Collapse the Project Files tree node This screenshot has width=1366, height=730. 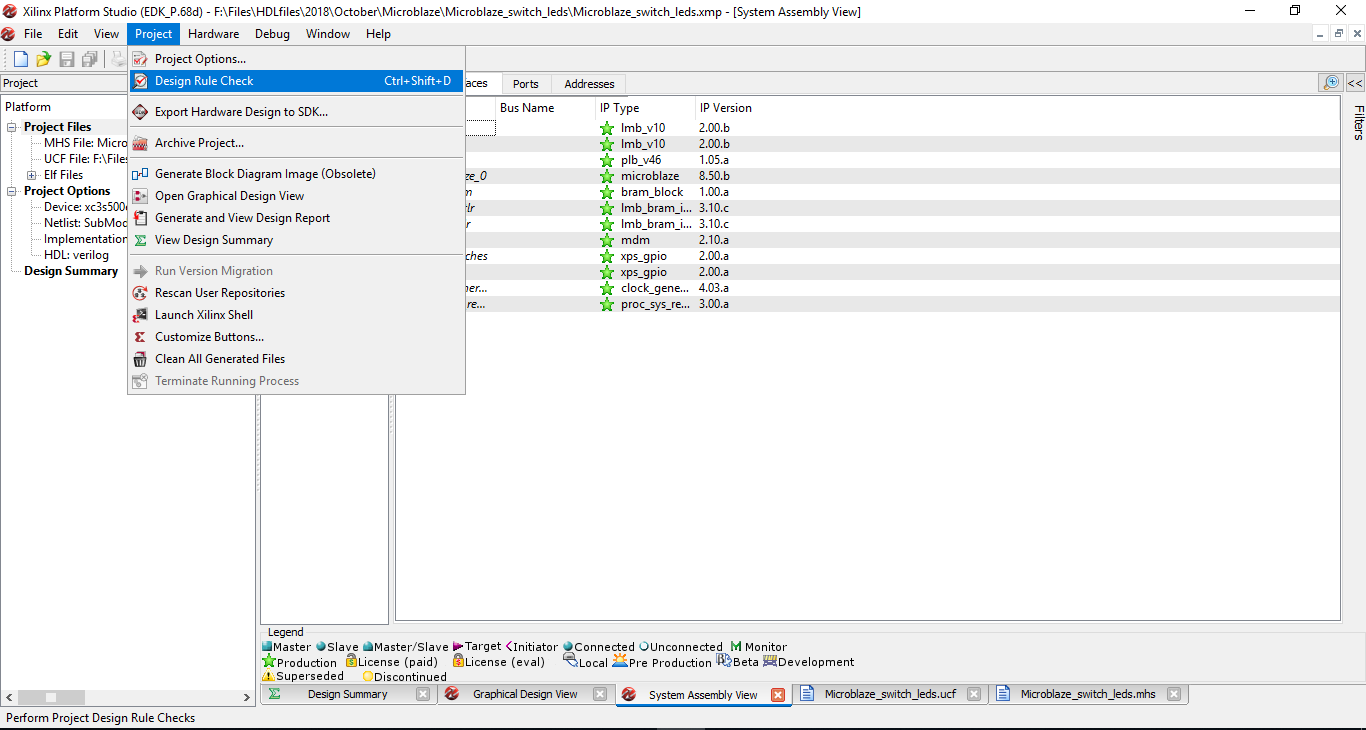tap(13, 127)
